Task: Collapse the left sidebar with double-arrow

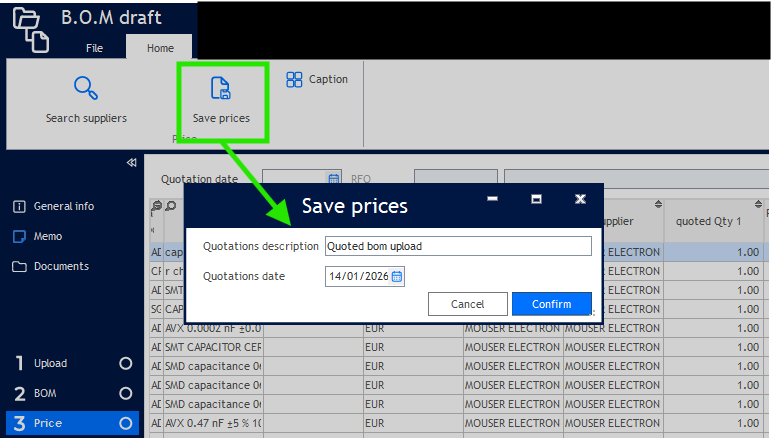Action: click(x=131, y=163)
